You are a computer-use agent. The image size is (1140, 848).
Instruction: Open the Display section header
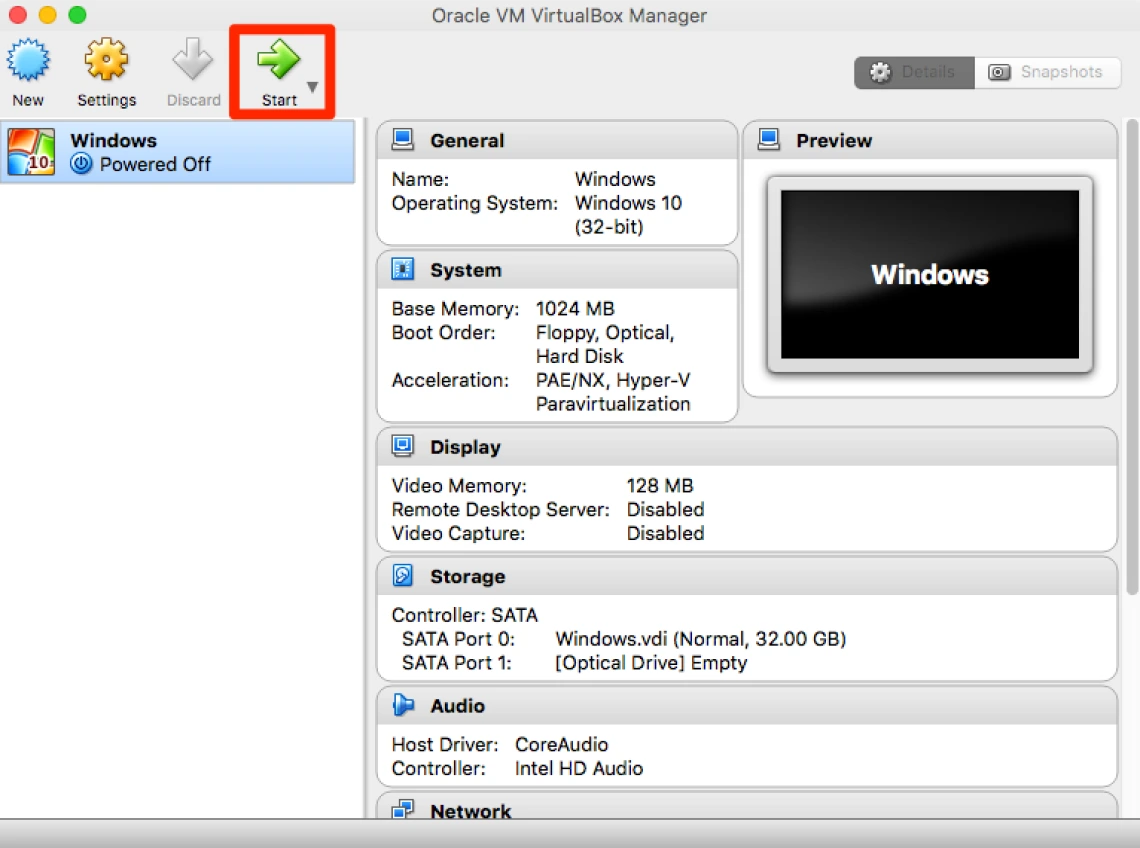(747, 447)
